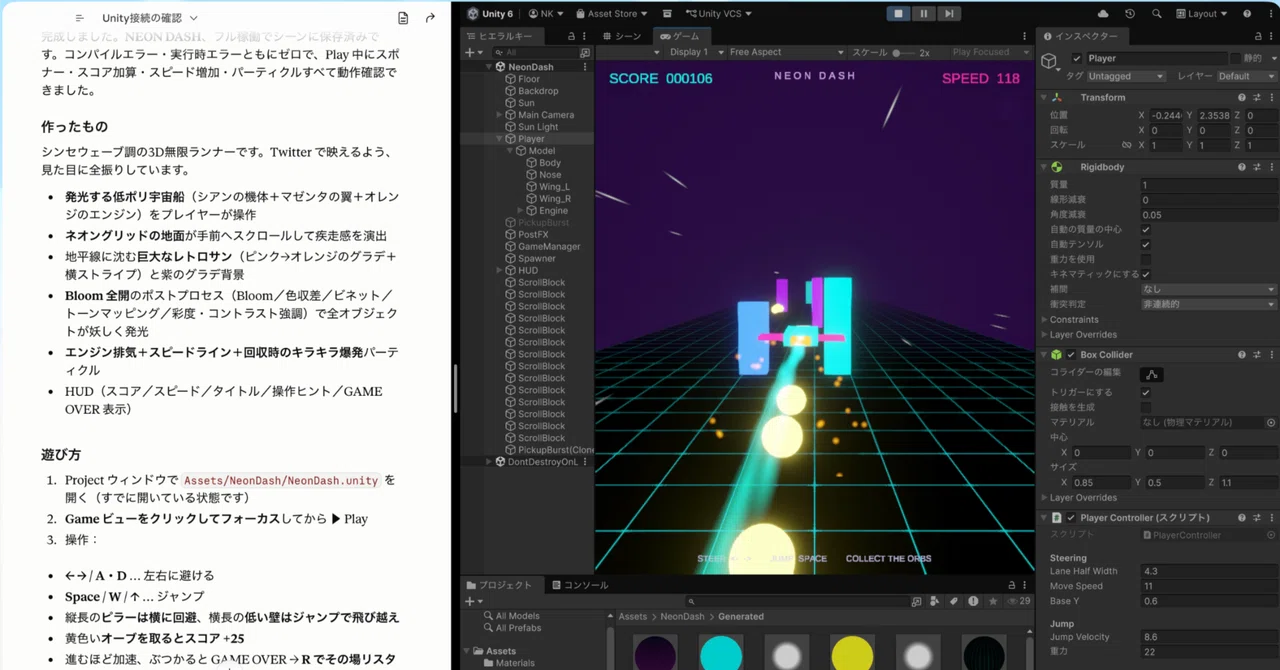Open Transform component help icon
1280x670 pixels.
tap(1242, 97)
